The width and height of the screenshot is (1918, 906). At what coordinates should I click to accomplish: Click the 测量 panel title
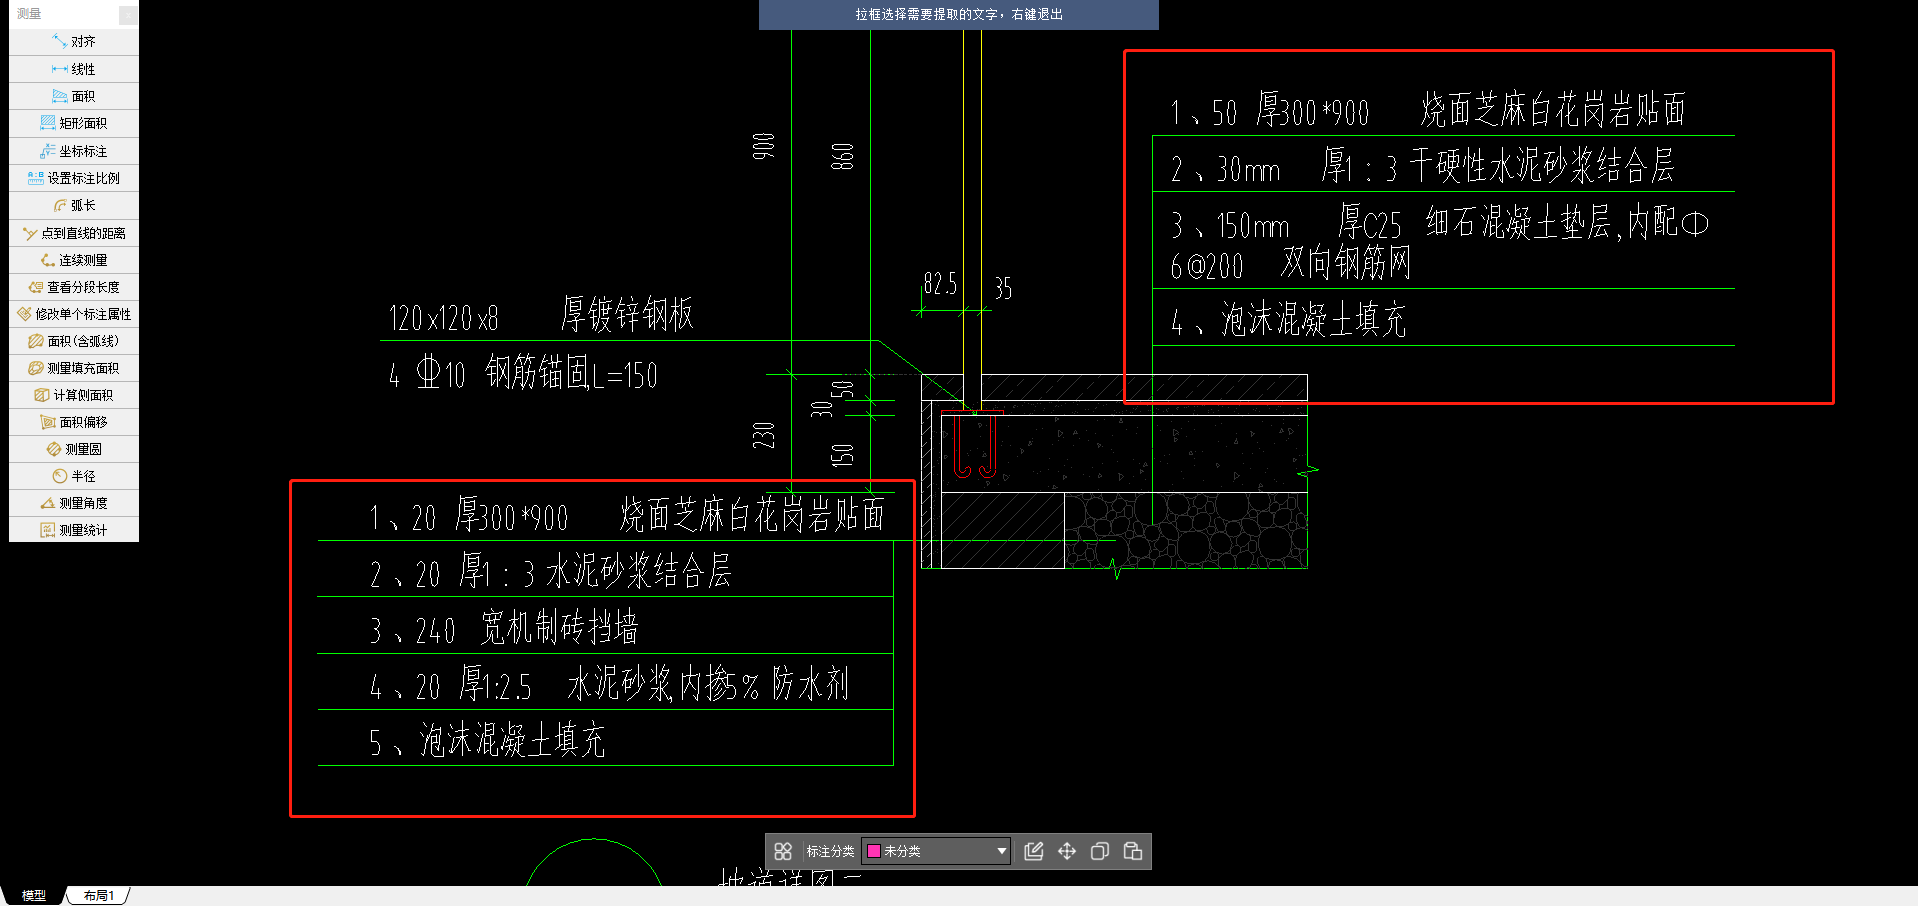[x=29, y=14]
